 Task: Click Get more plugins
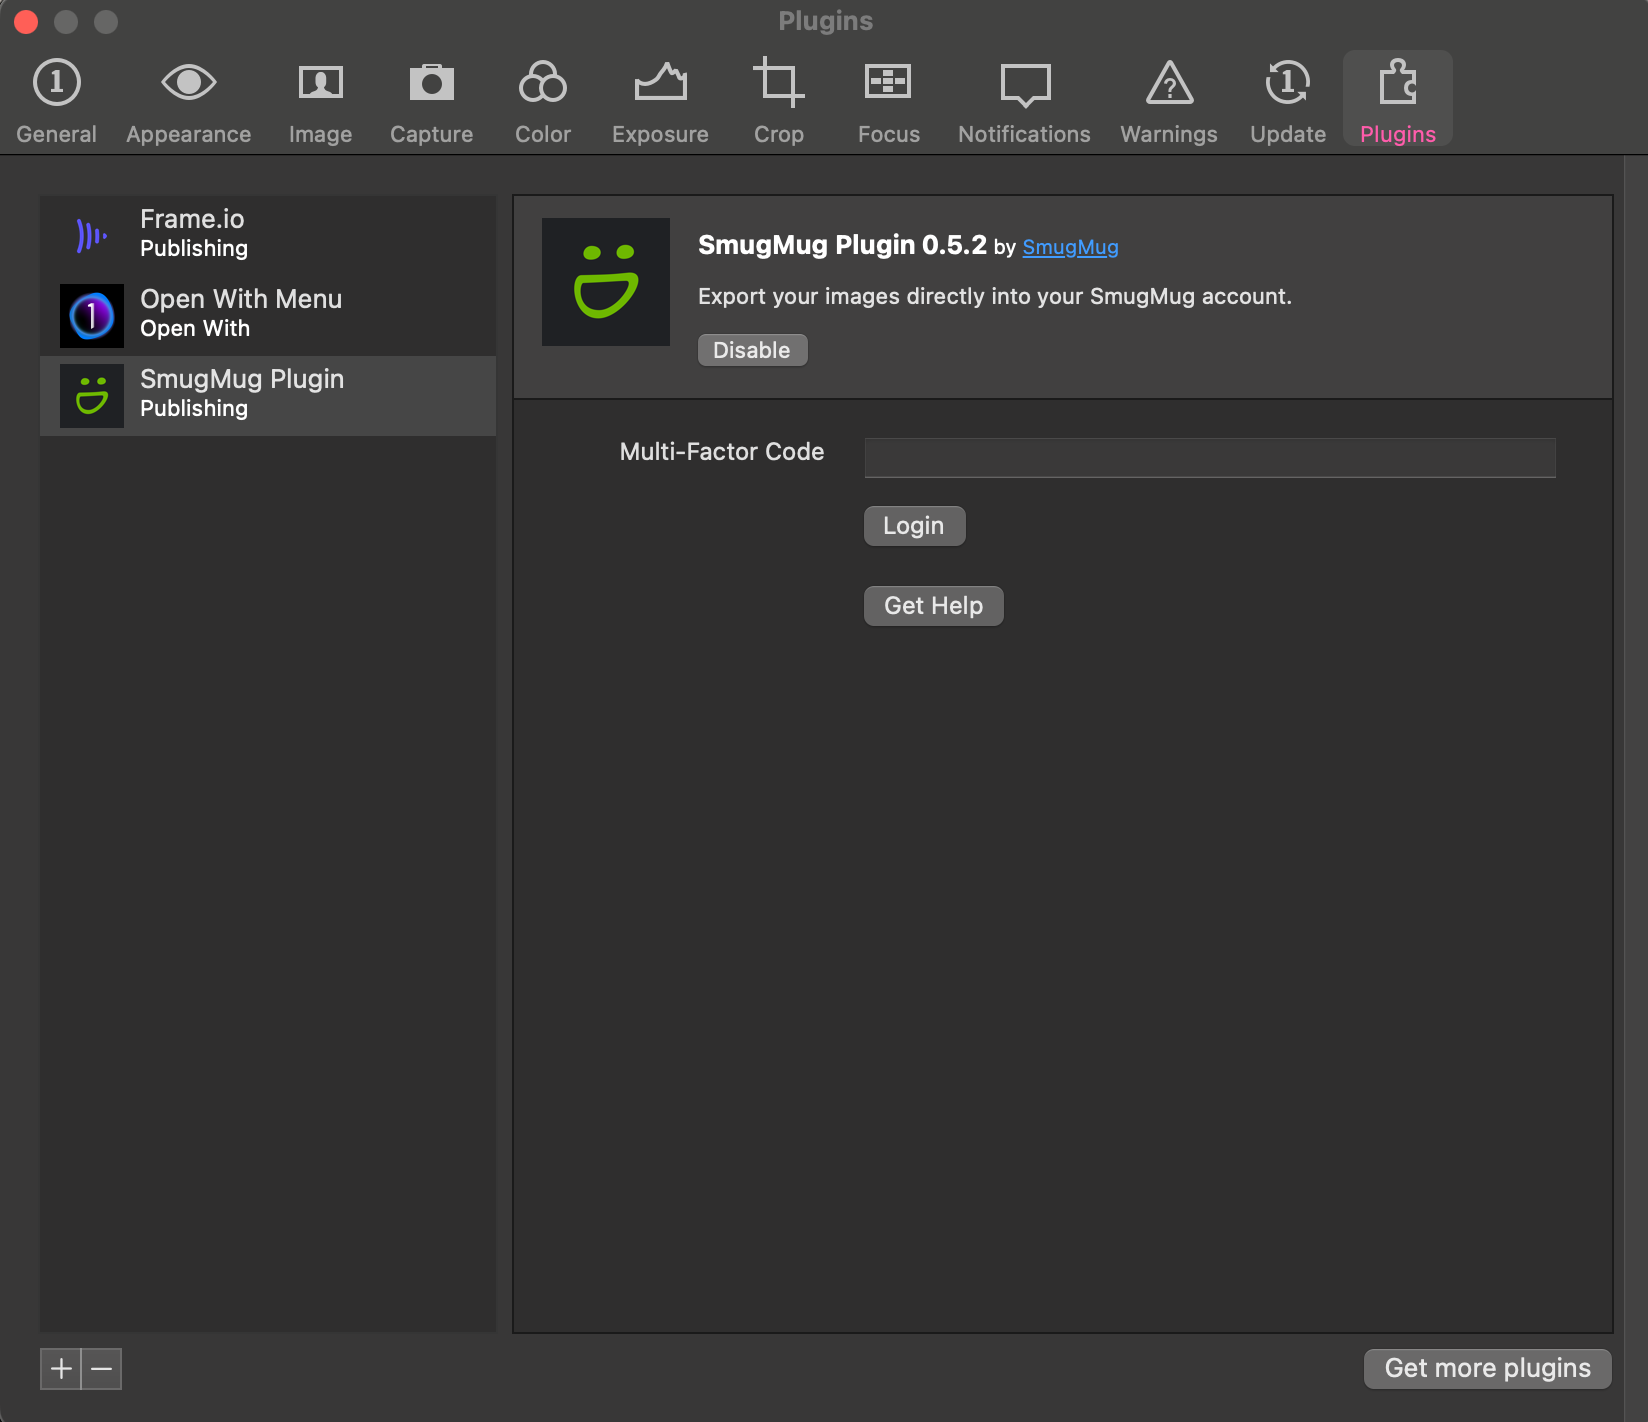pyautogui.click(x=1486, y=1368)
